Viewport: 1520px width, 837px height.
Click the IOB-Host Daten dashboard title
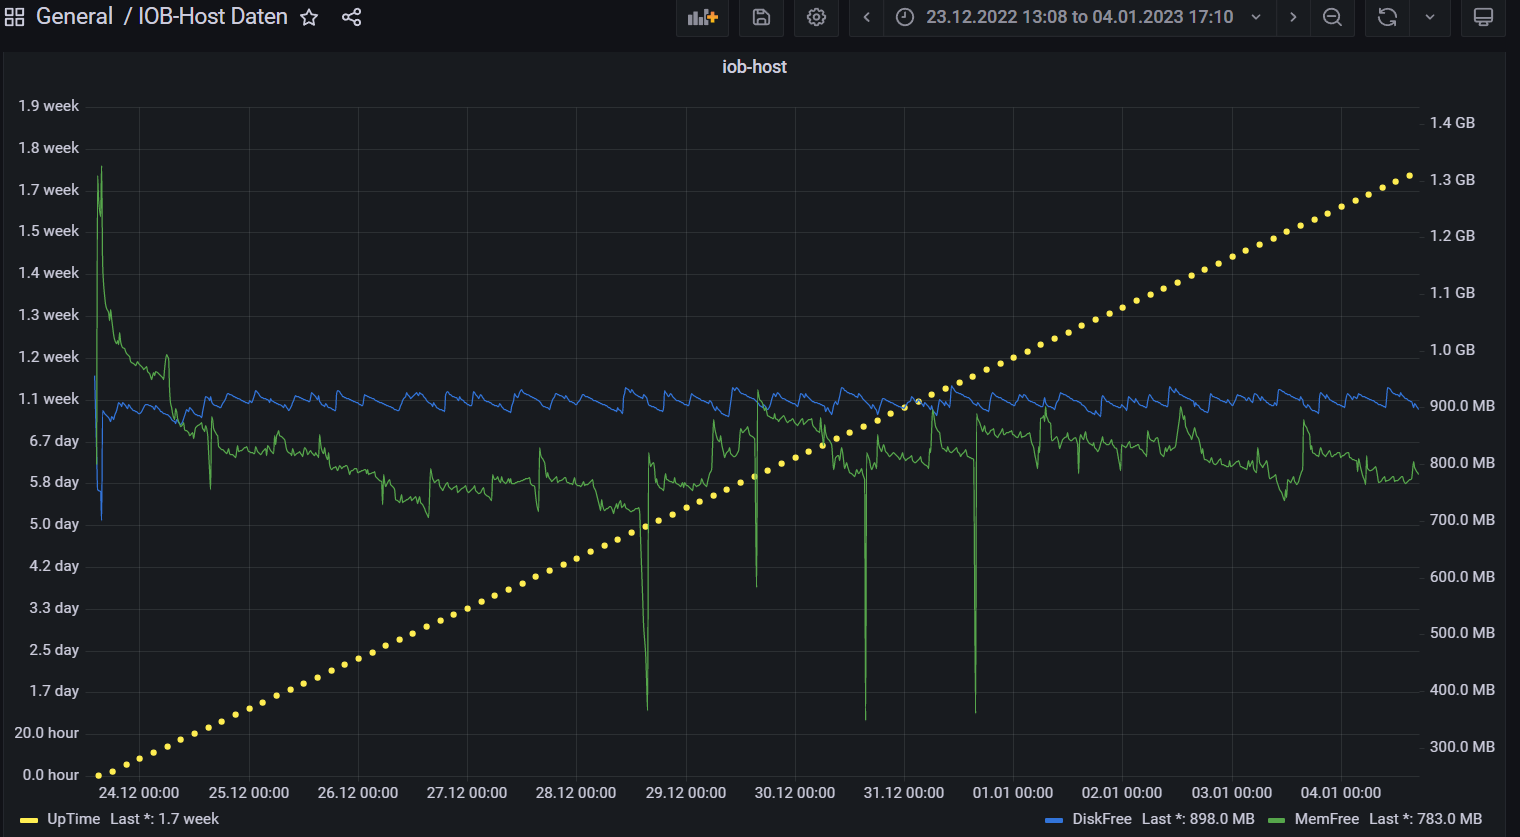pyautogui.click(x=212, y=17)
